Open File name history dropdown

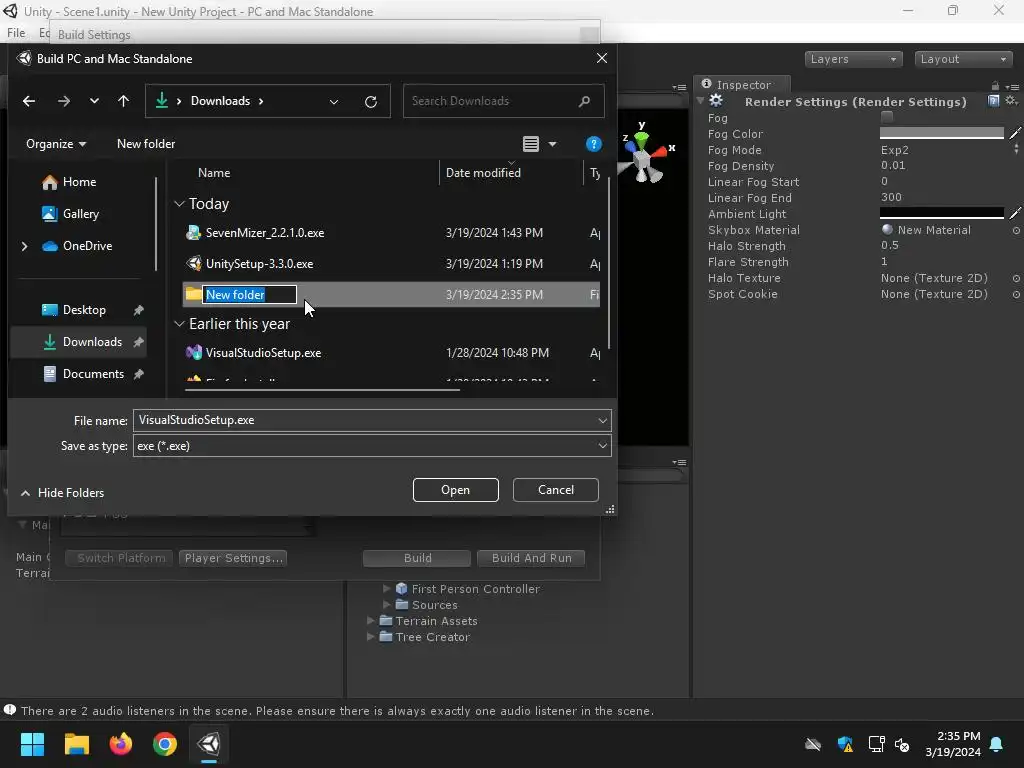[x=602, y=421]
